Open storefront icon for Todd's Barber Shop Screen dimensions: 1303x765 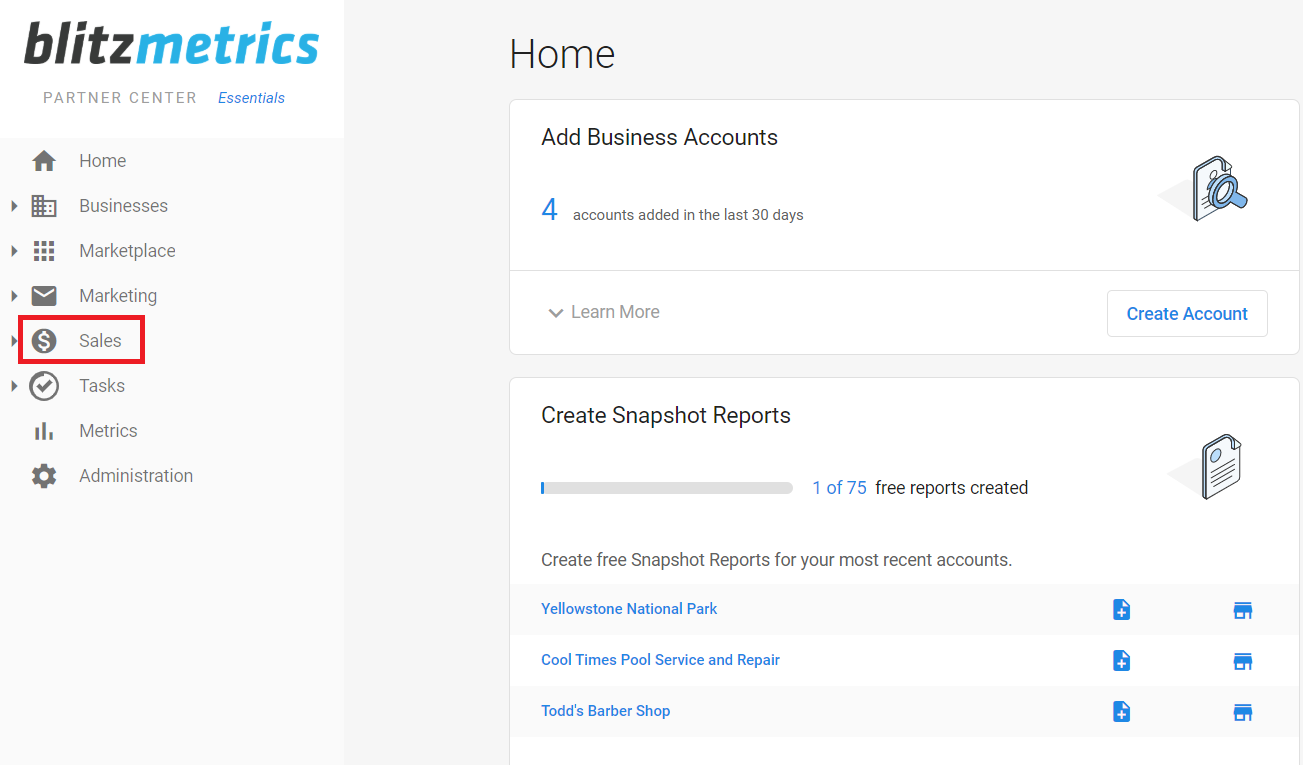[x=1243, y=712]
